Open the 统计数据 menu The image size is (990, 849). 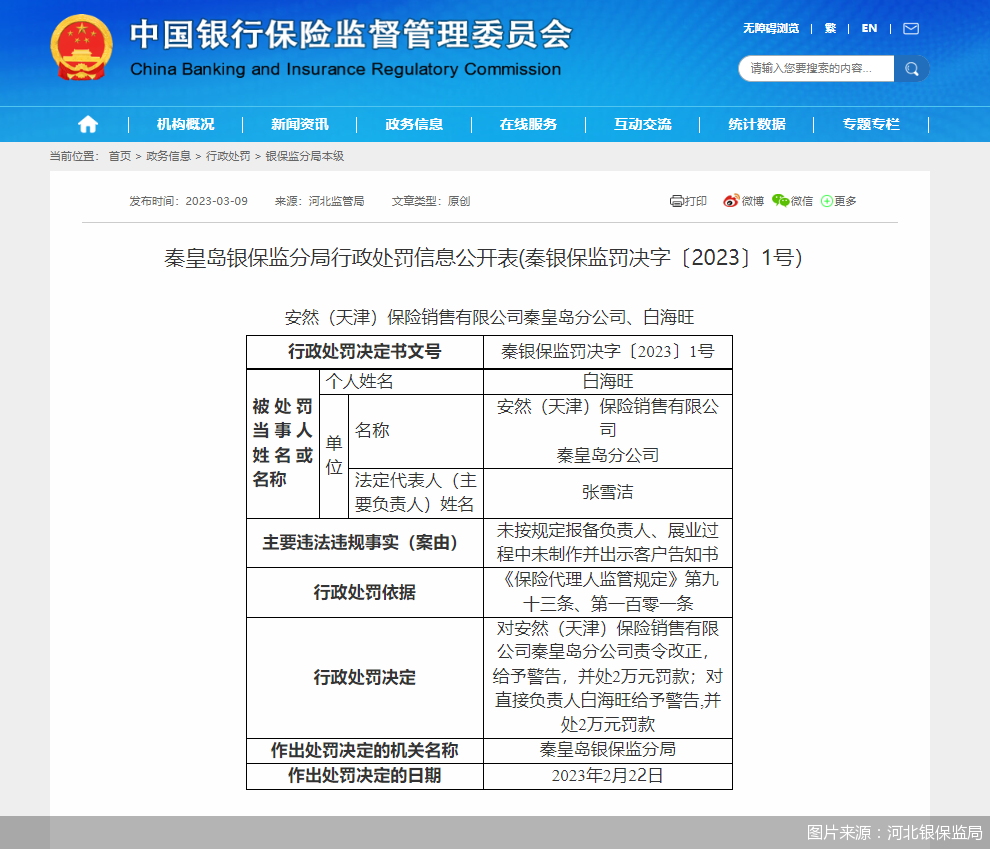tap(756, 124)
